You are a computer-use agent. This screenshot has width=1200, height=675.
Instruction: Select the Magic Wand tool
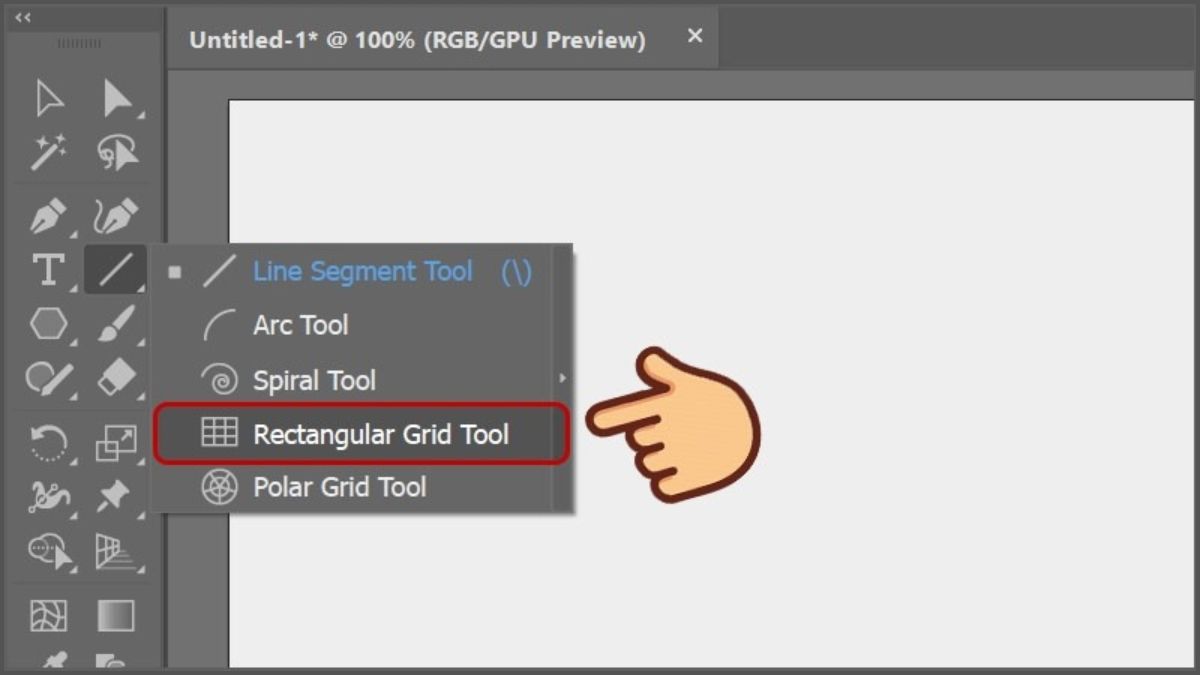point(49,152)
